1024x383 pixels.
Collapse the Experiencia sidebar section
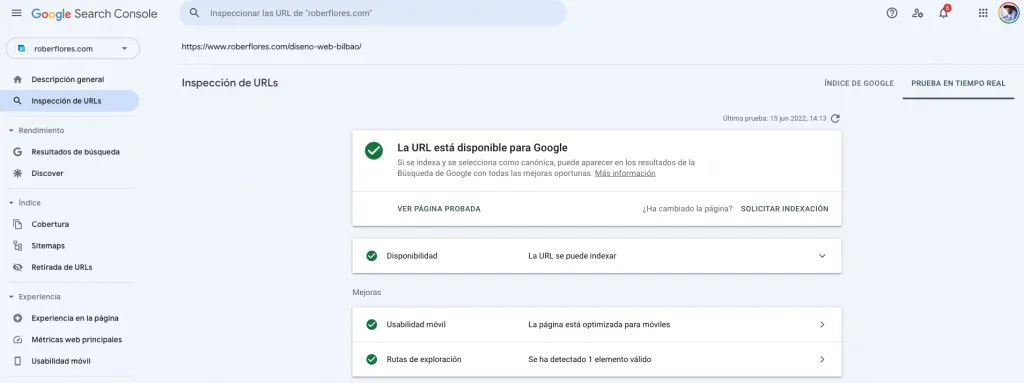[x=12, y=297]
